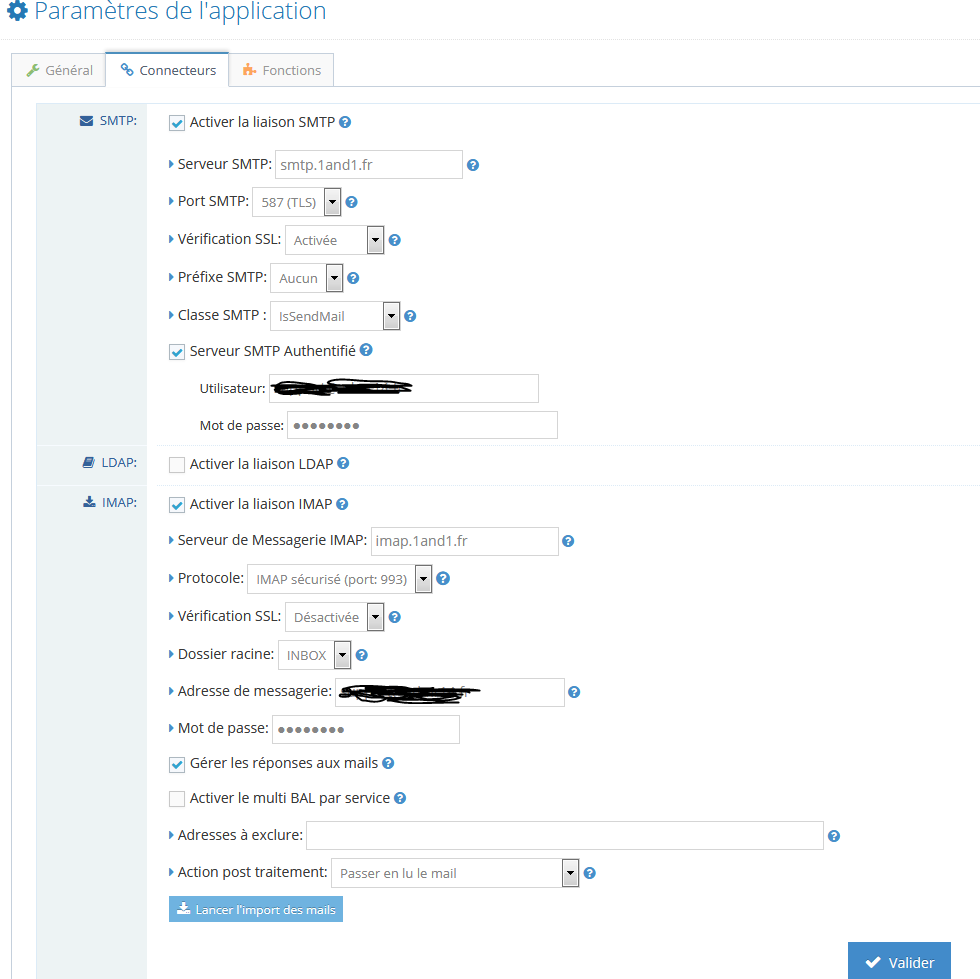Click the Valider button

click(899, 962)
